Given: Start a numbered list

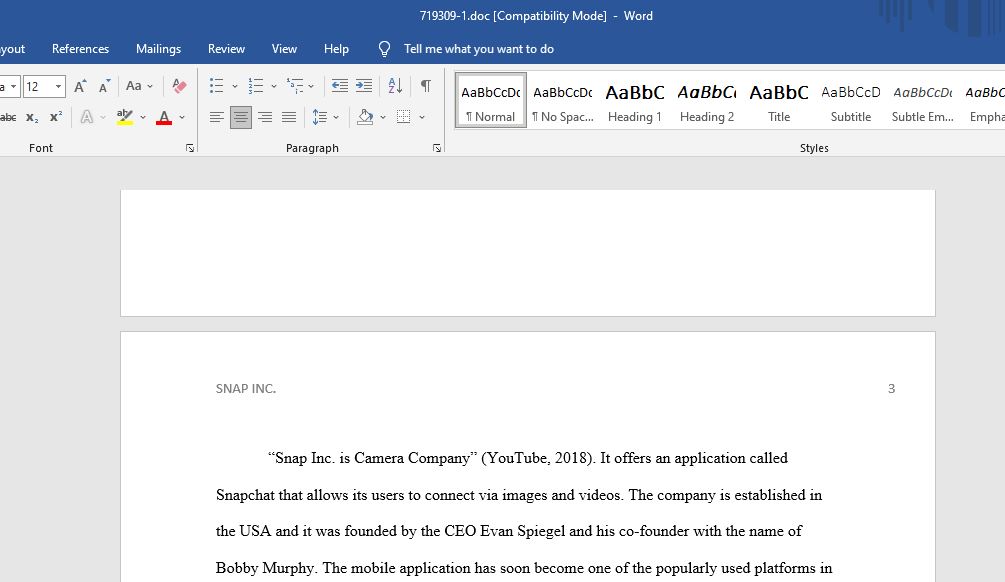Looking at the screenshot, I should coord(256,86).
